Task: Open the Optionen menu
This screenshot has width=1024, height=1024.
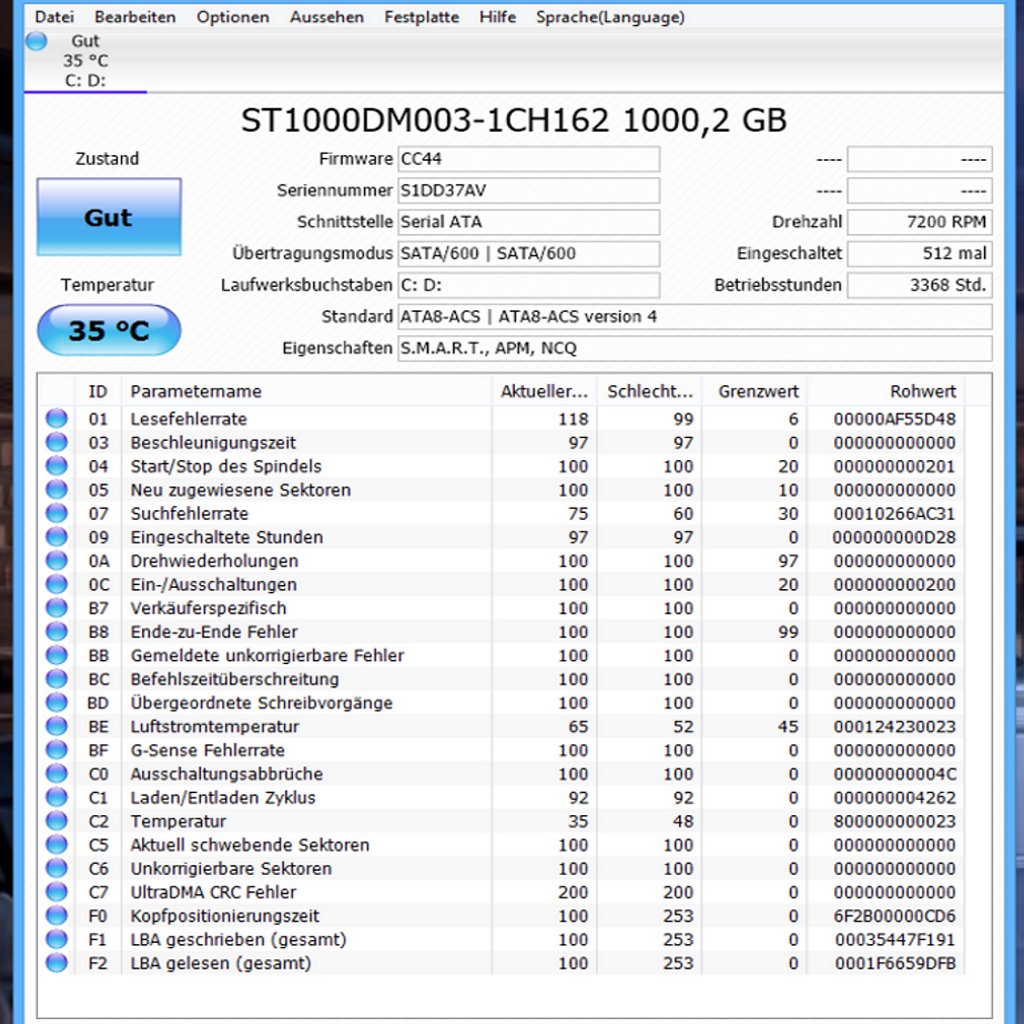Action: tap(233, 17)
